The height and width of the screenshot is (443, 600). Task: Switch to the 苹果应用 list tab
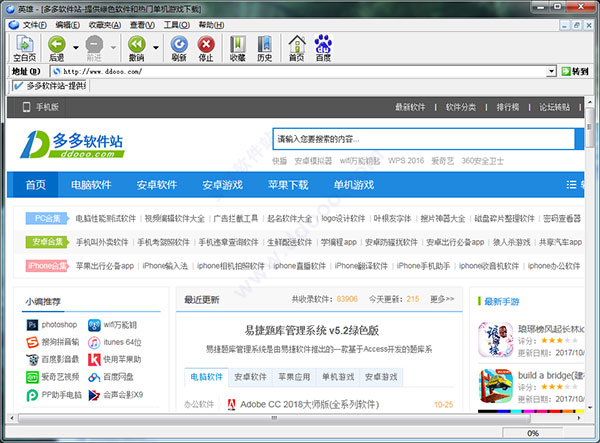[294, 377]
